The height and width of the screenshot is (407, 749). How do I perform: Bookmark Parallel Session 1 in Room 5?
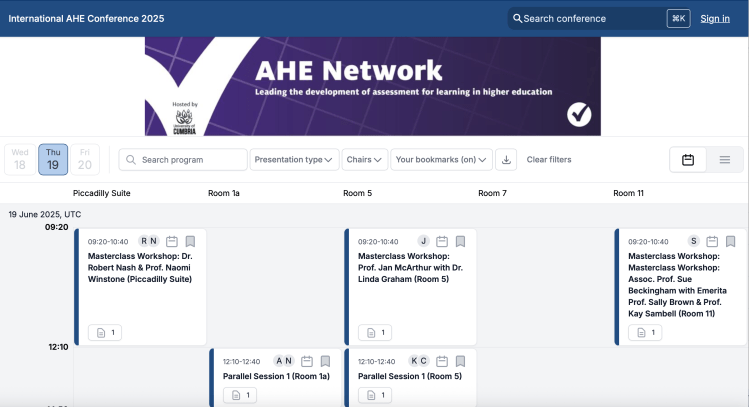[460, 361]
